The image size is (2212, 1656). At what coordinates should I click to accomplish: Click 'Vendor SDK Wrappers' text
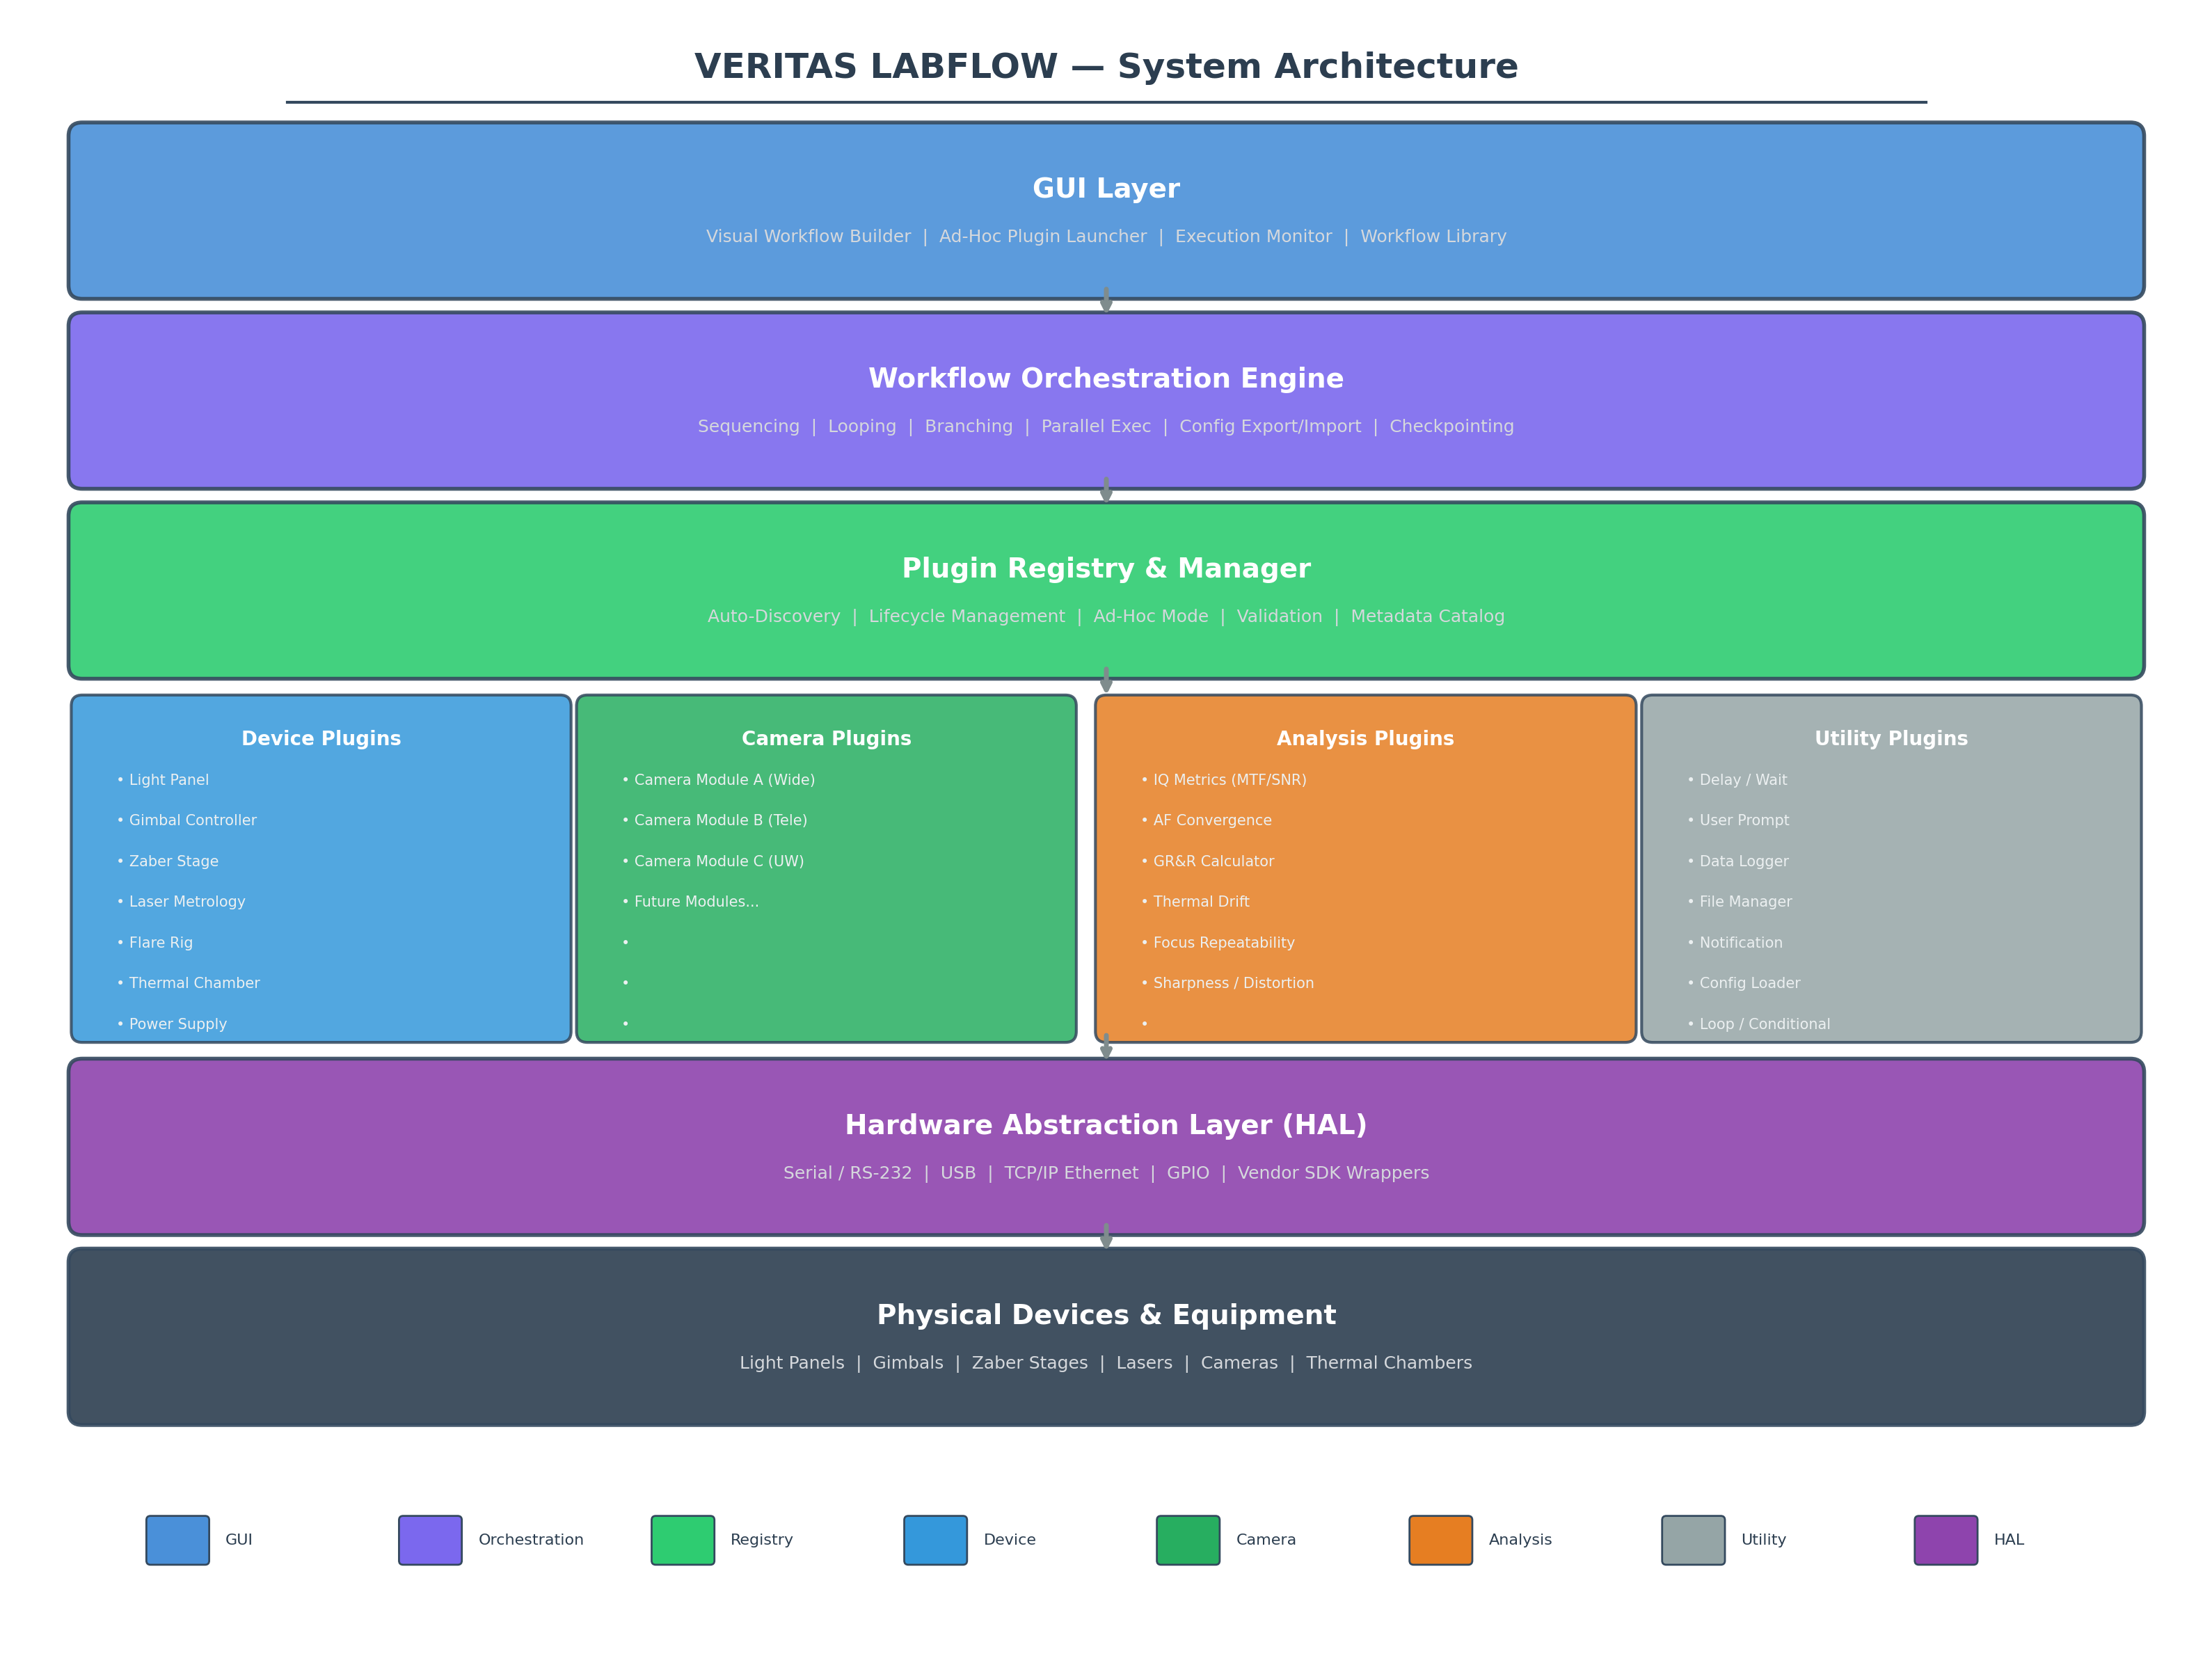(x=1333, y=1173)
